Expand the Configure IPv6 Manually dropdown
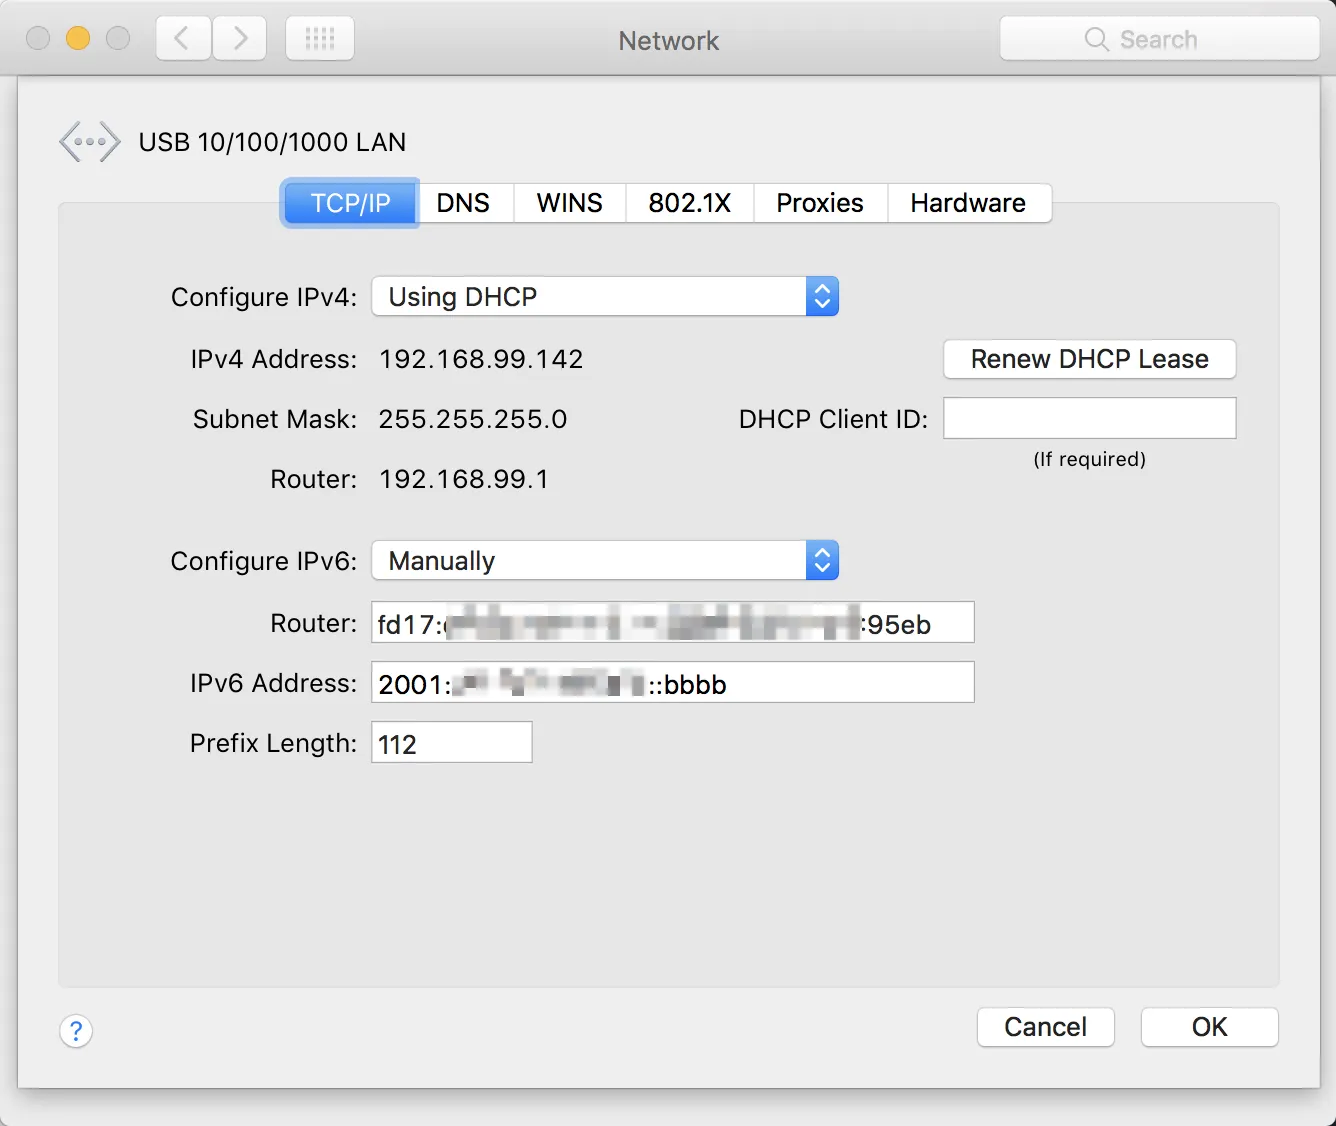 605,560
